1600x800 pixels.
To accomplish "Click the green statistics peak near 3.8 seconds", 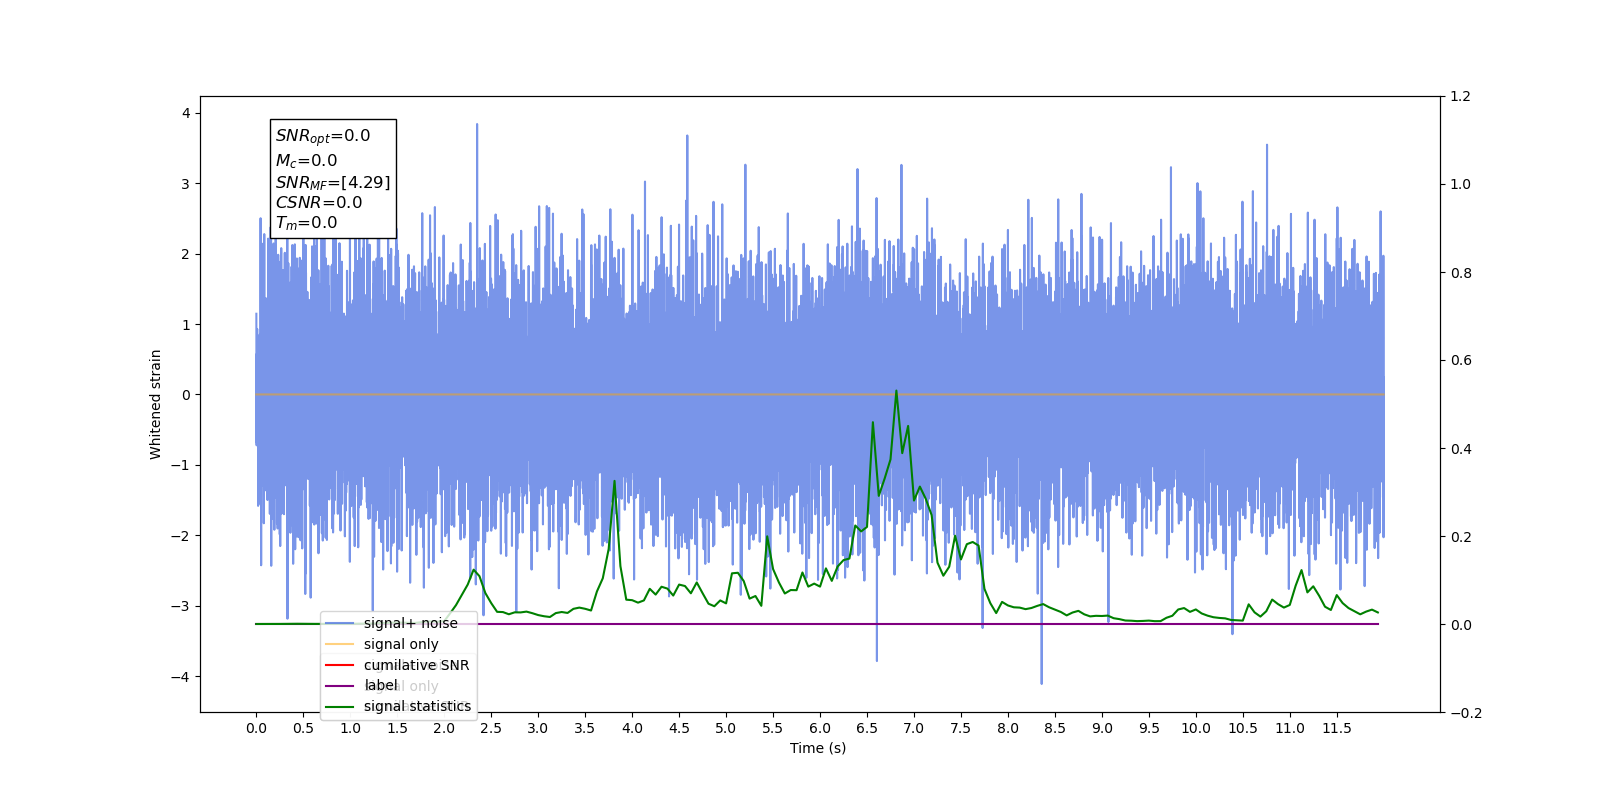I will tap(614, 482).
